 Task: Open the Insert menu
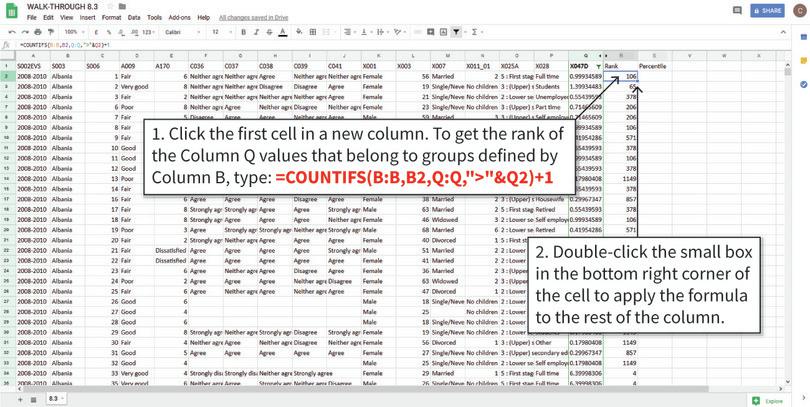tap(87, 18)
